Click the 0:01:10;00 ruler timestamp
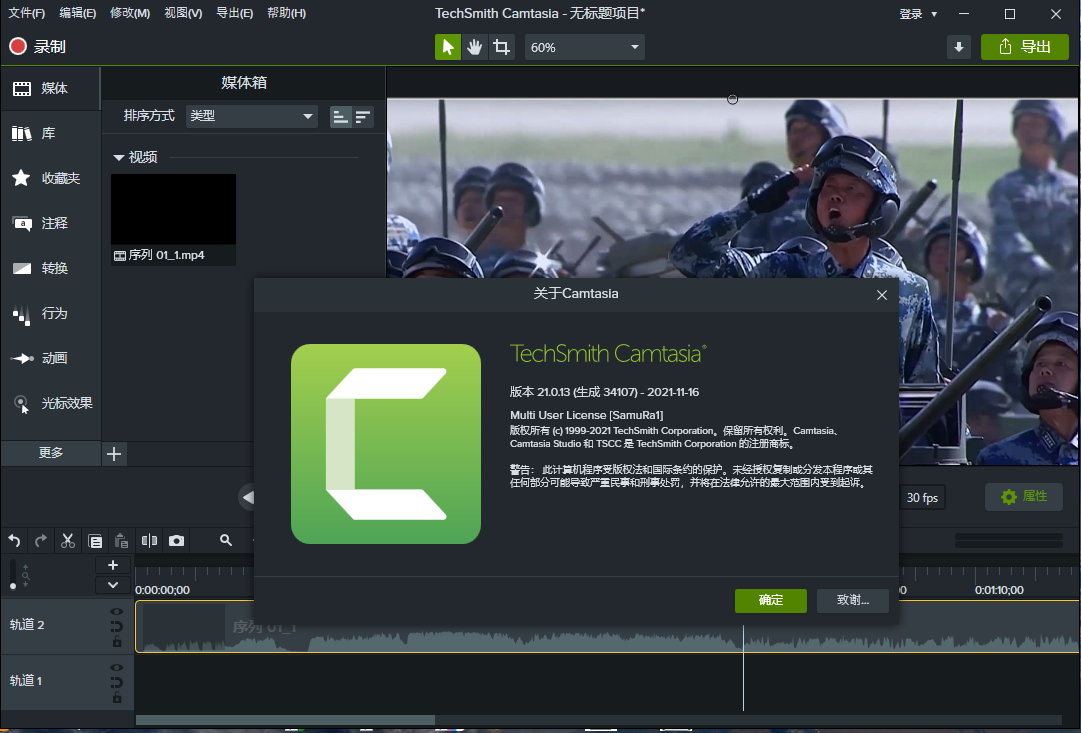Screen dimensions: 1081x733 coord(999,590)
